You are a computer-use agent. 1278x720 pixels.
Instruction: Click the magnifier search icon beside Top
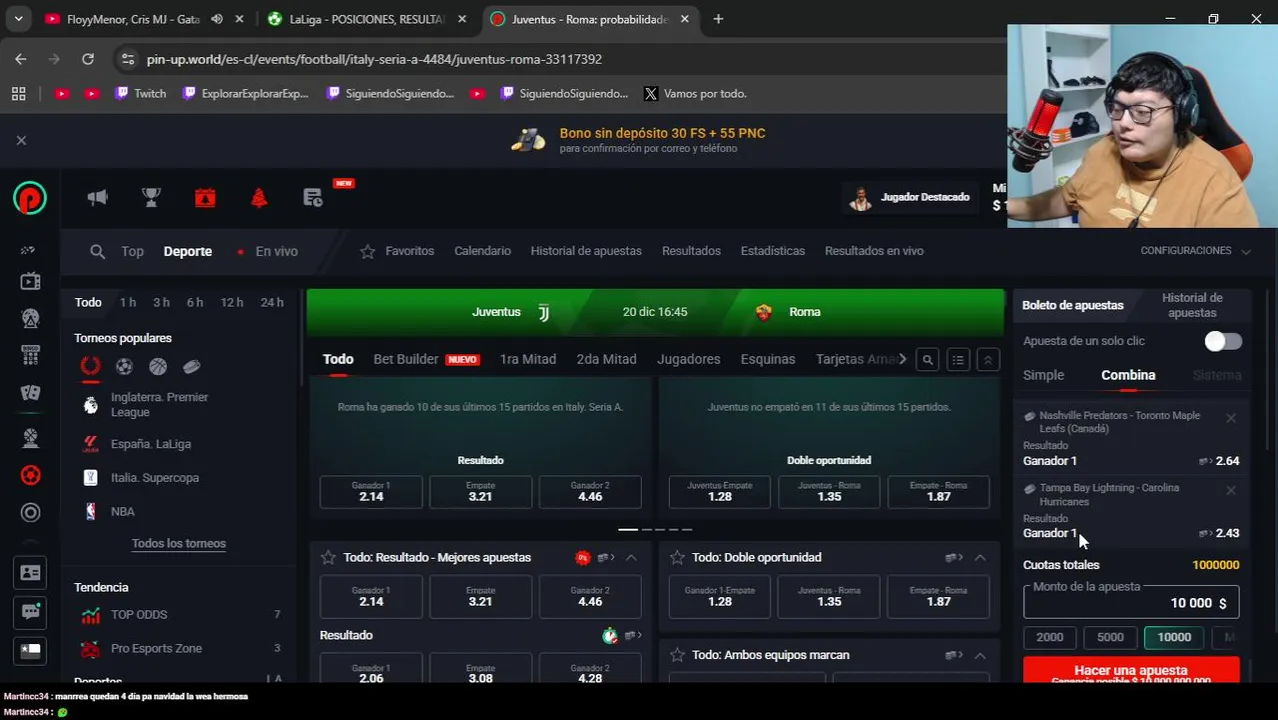click(97, 251)
